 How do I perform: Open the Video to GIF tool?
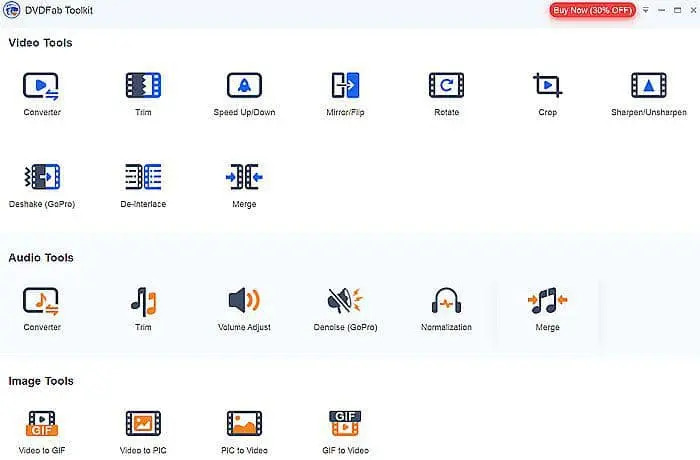pyautogui.click(x=42, y=427)
